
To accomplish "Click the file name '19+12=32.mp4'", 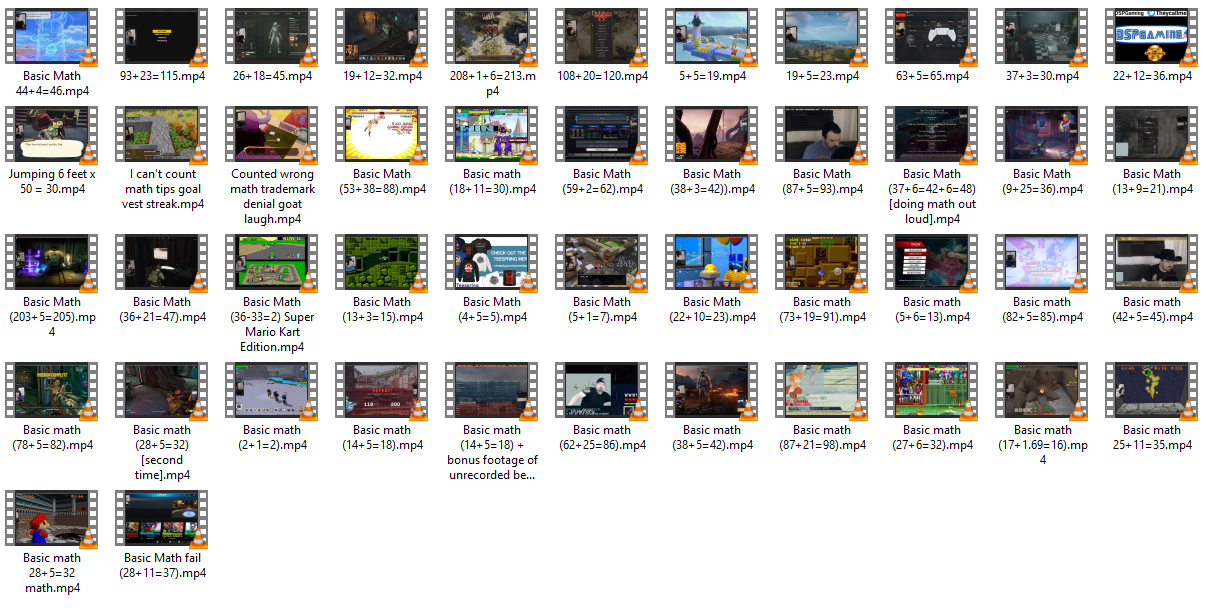I will pyautogui.click(x=382, y=76).
